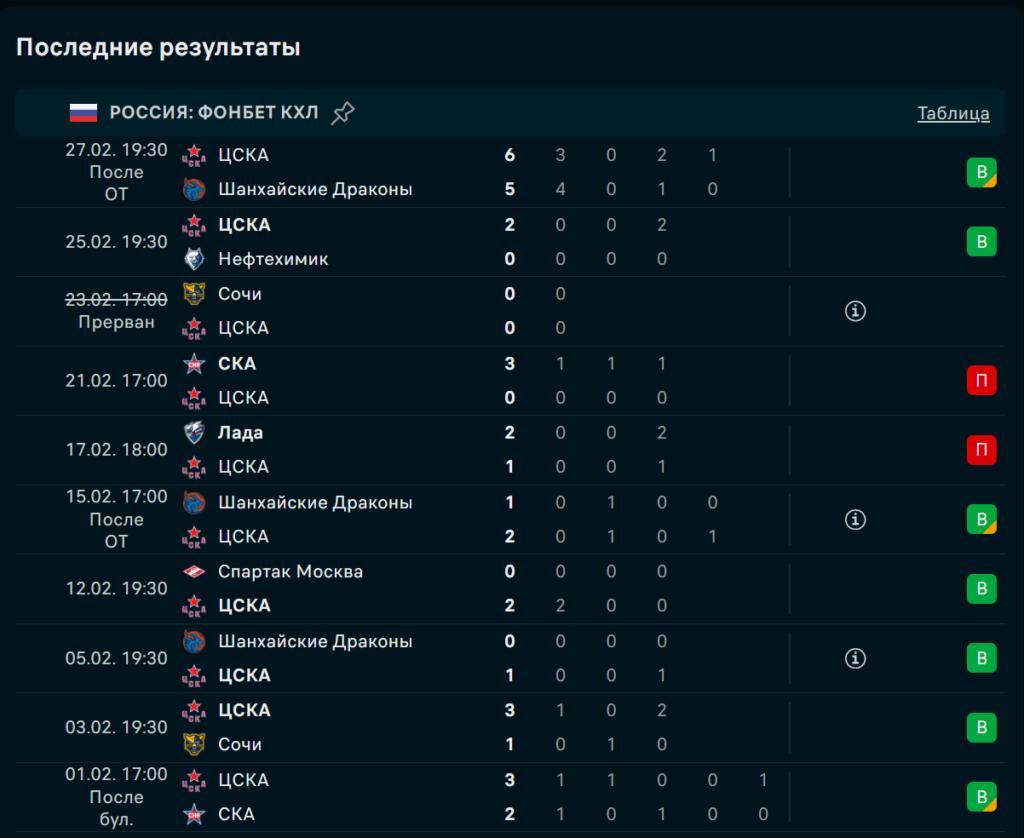Open the Таблица standings link

pyautogui.click(x=953, y=113)
